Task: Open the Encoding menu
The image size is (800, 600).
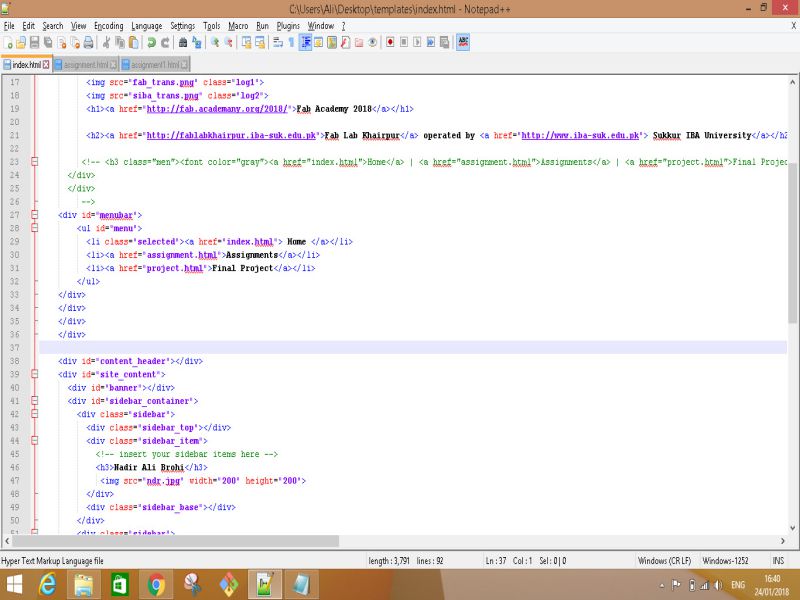Action: pyautogui.click(x=109, y=26)
